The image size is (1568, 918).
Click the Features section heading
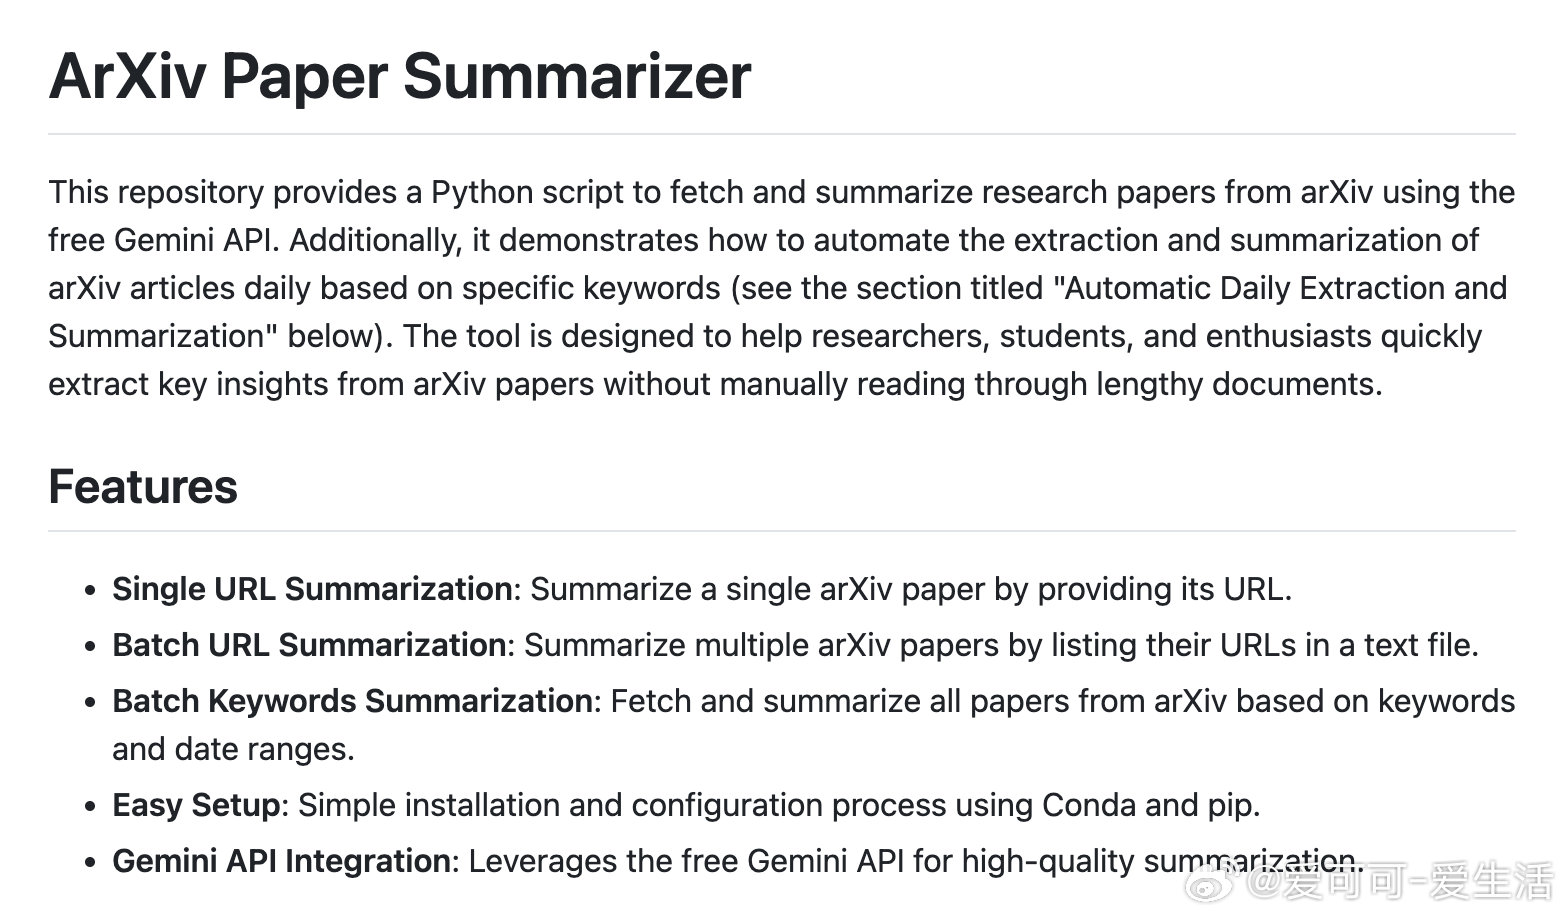pos(143,487)
